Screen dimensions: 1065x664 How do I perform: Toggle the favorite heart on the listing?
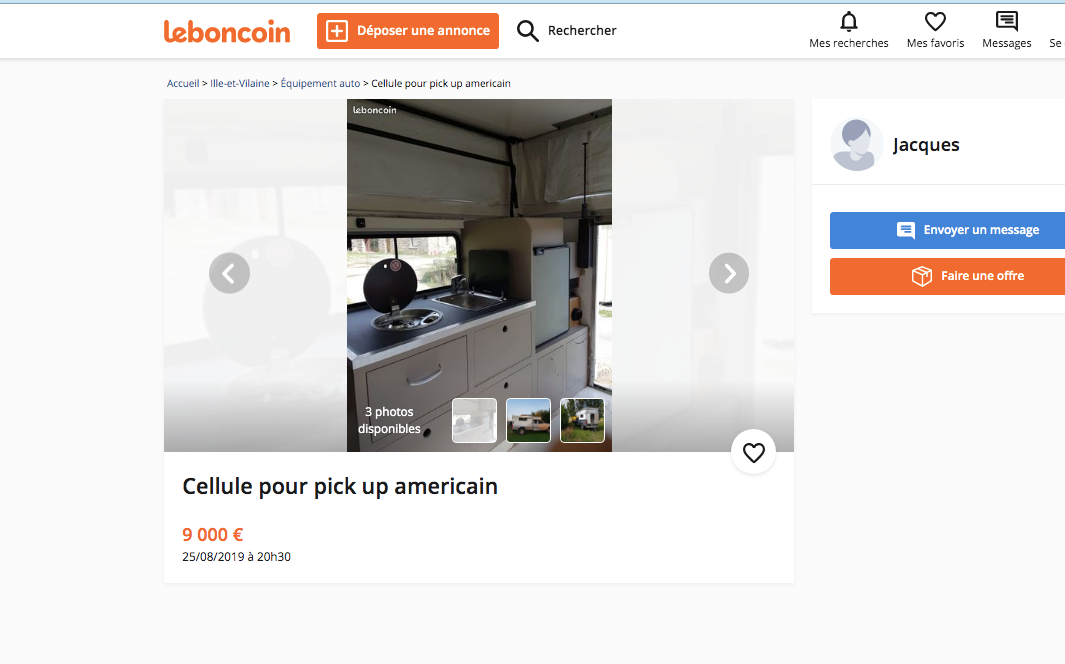[753, 453]
